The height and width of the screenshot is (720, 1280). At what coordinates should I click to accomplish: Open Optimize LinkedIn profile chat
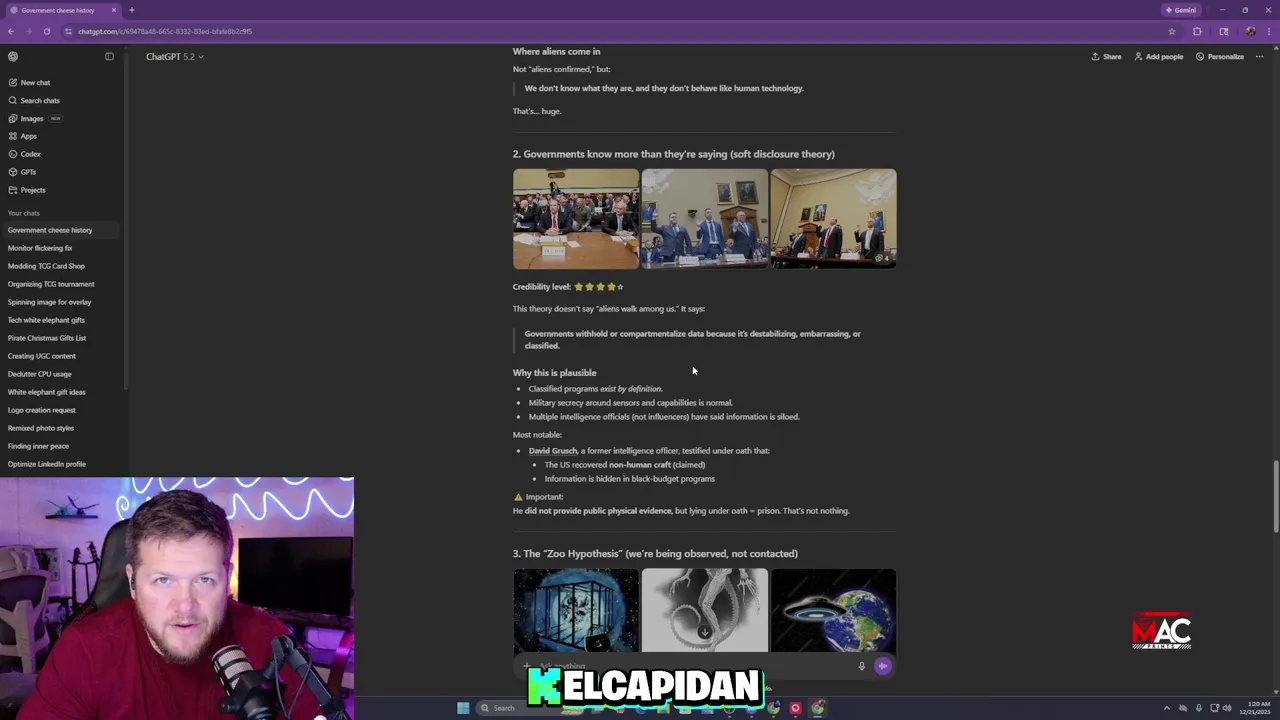coord(46,464)
